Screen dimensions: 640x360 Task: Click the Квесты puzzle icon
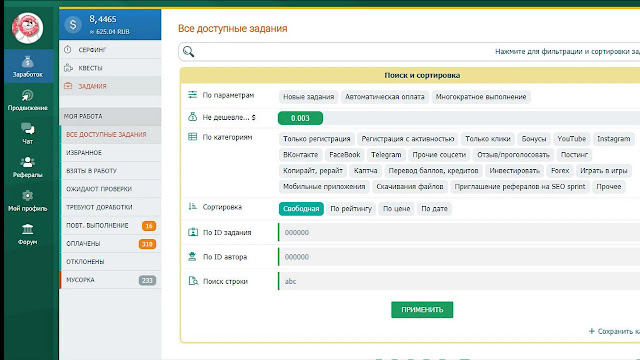(68, 68)
